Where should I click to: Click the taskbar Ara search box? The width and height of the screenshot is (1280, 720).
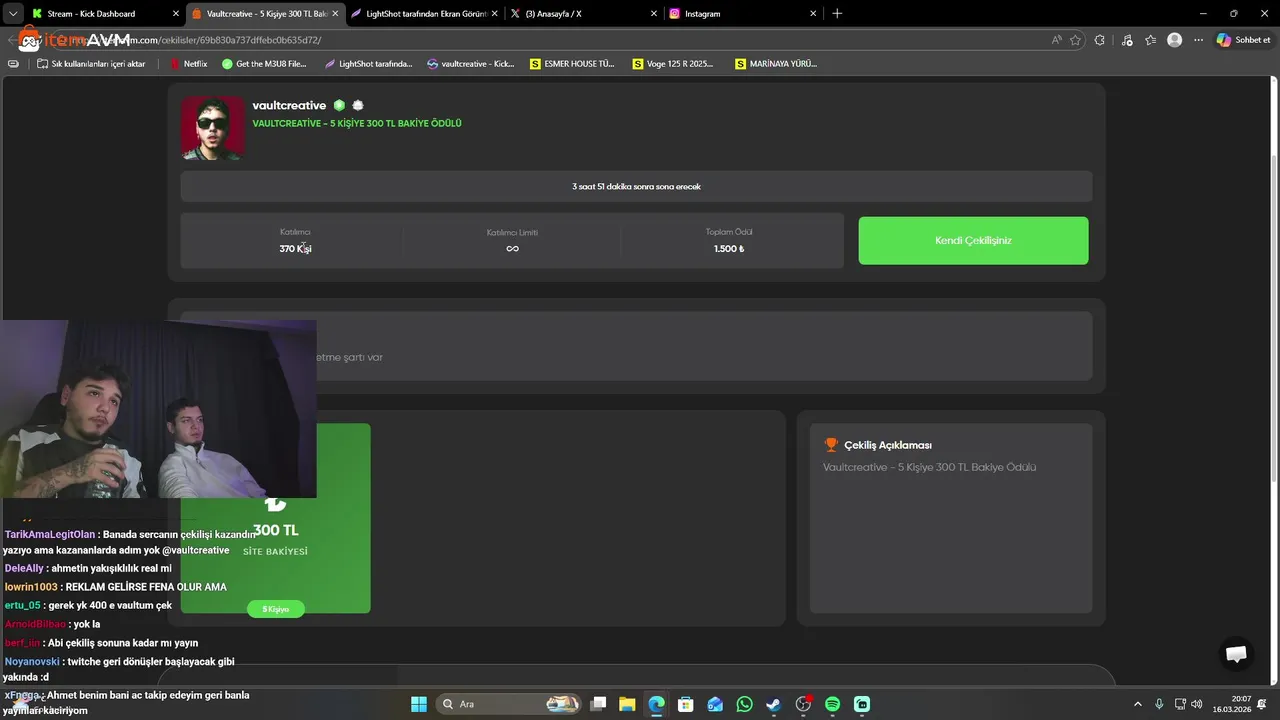pyautogui.click(x=509, y=704)
